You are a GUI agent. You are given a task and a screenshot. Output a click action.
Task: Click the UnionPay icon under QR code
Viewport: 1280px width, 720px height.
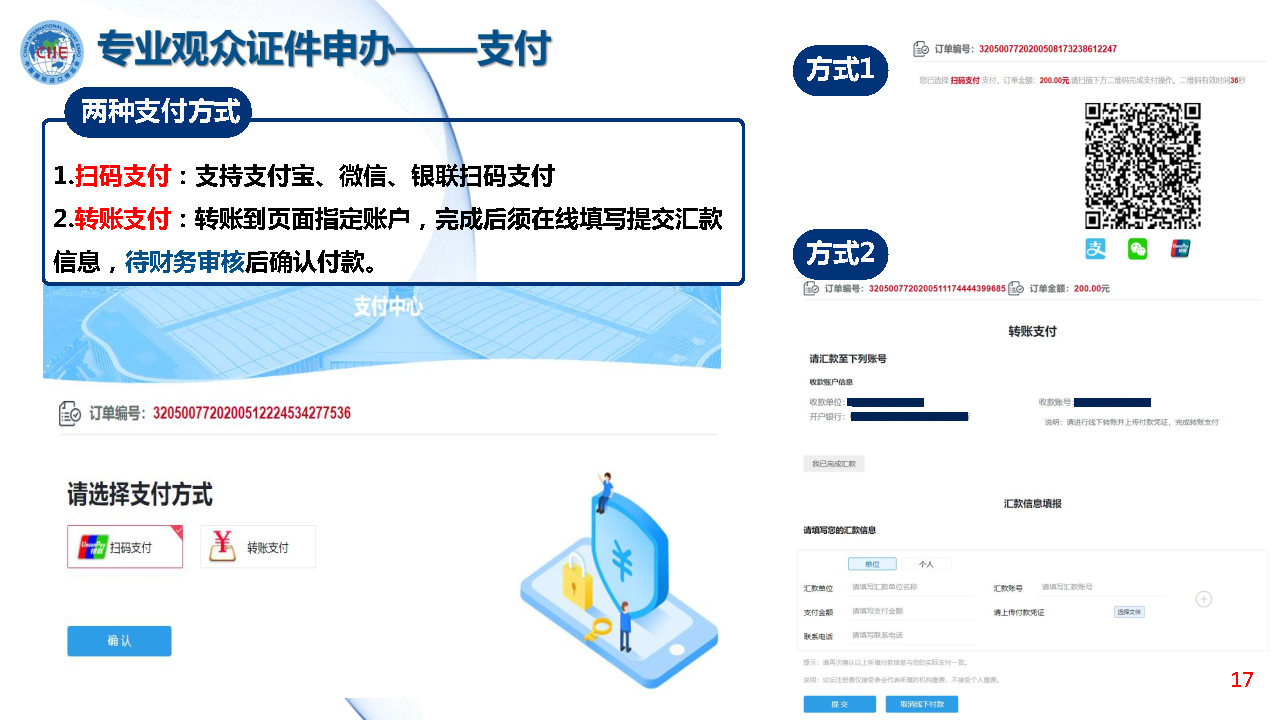[x=1180, y=249]
